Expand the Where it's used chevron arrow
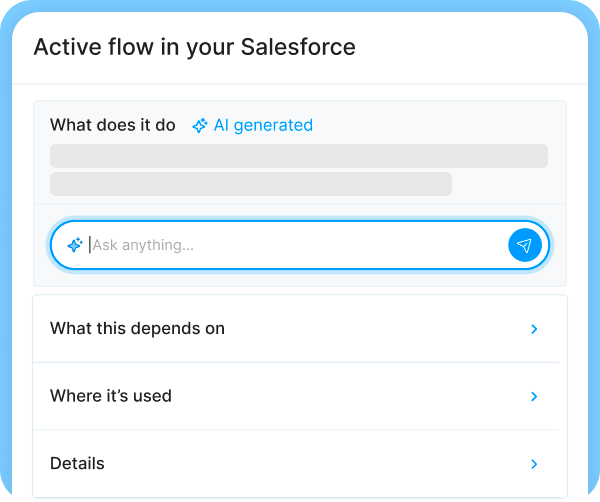Image resolution: width=600 pixels, height=502 pixels. coord(534,396)
